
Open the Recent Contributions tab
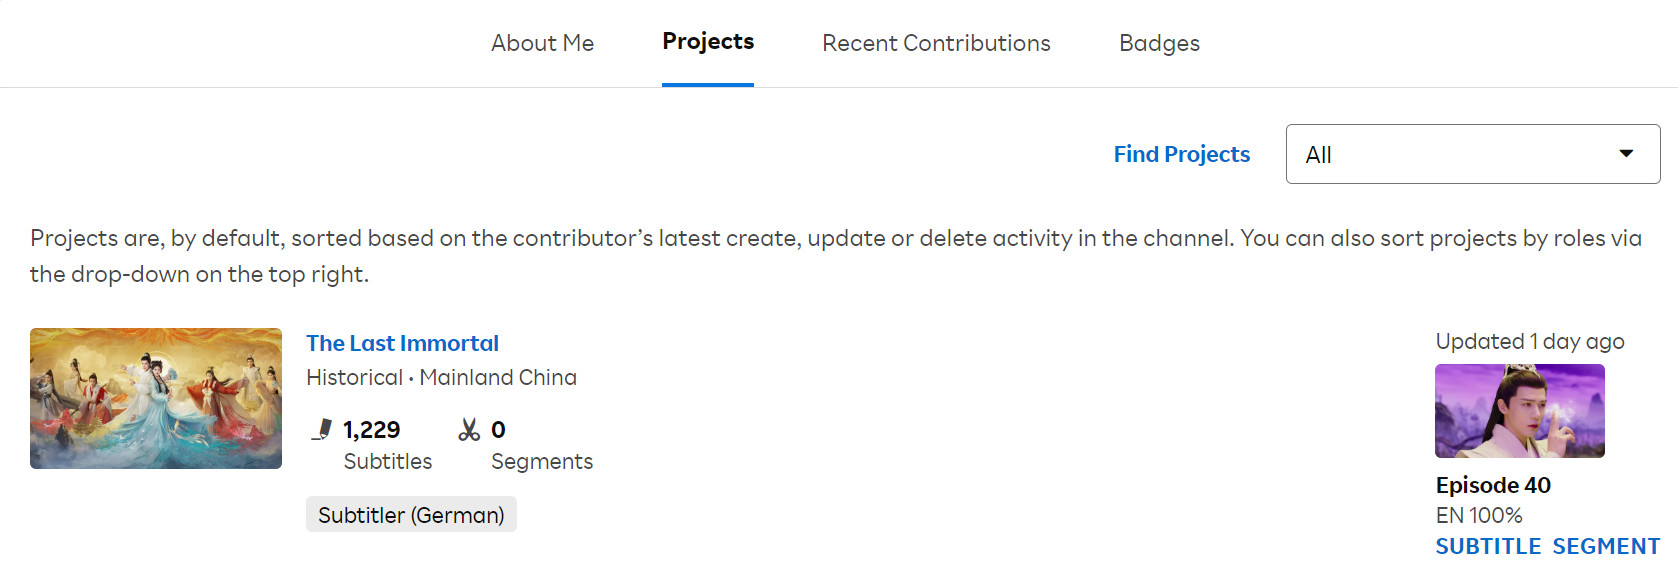936,43
